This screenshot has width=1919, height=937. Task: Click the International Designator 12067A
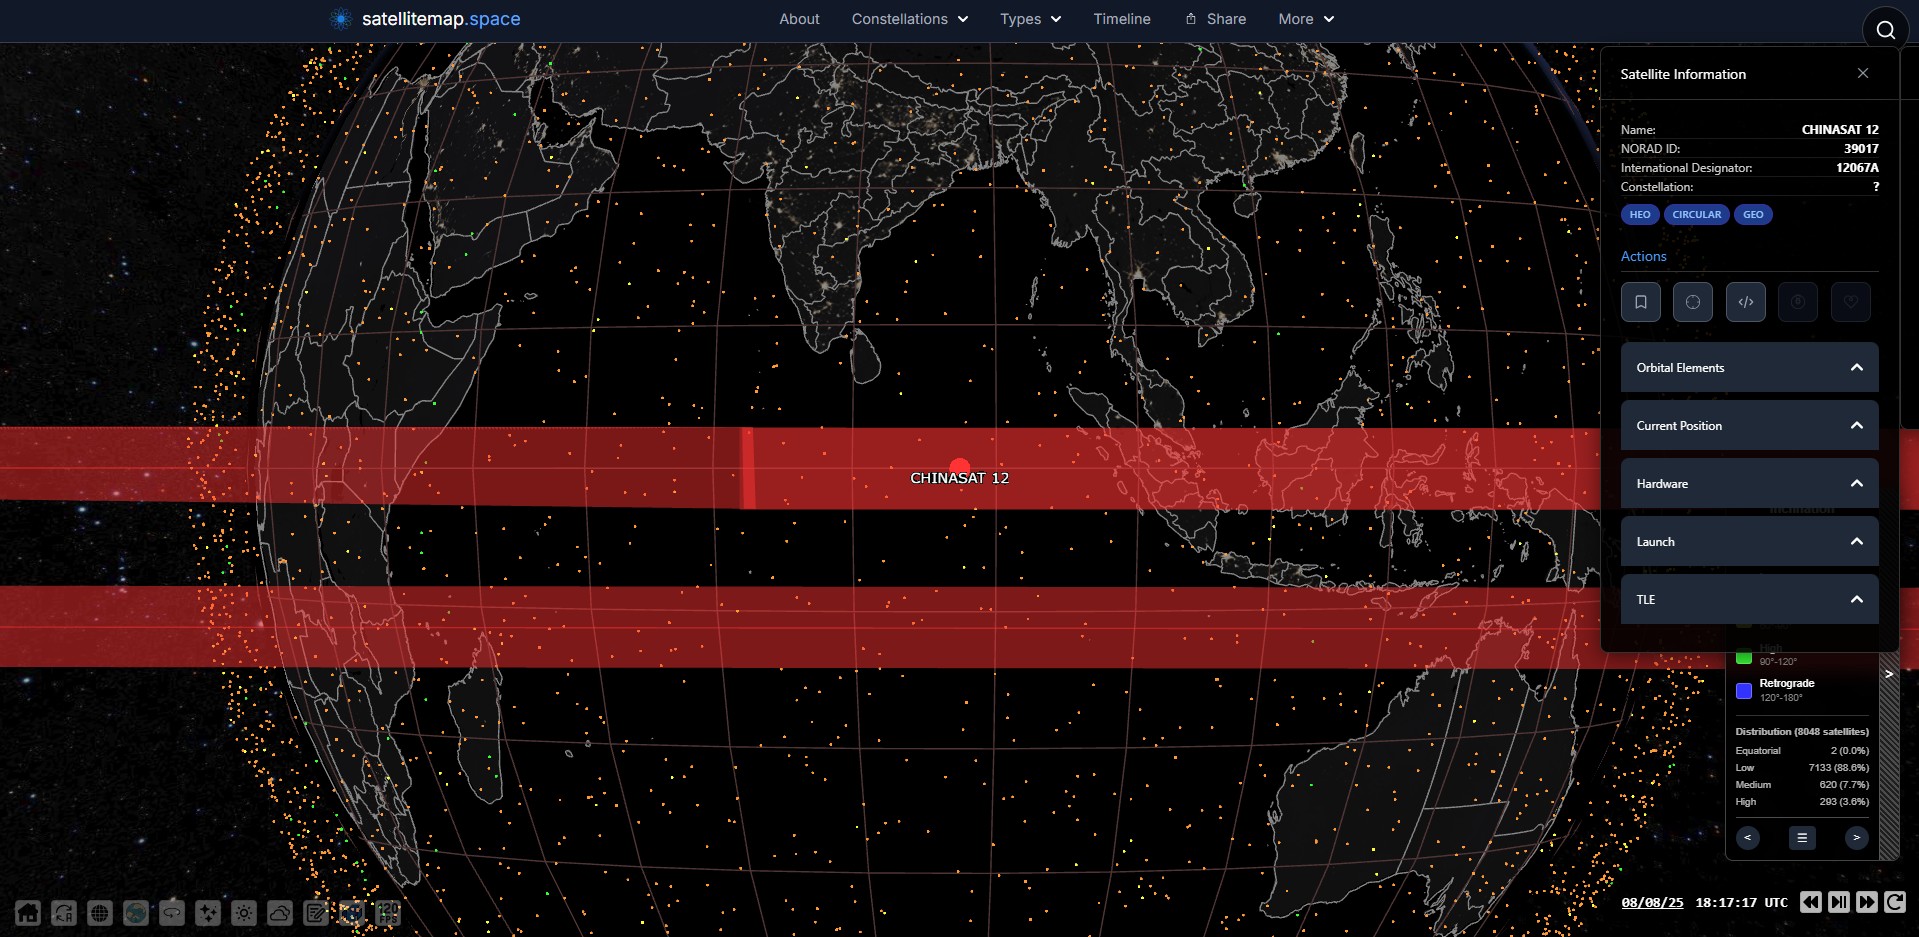pos(1857,167)
